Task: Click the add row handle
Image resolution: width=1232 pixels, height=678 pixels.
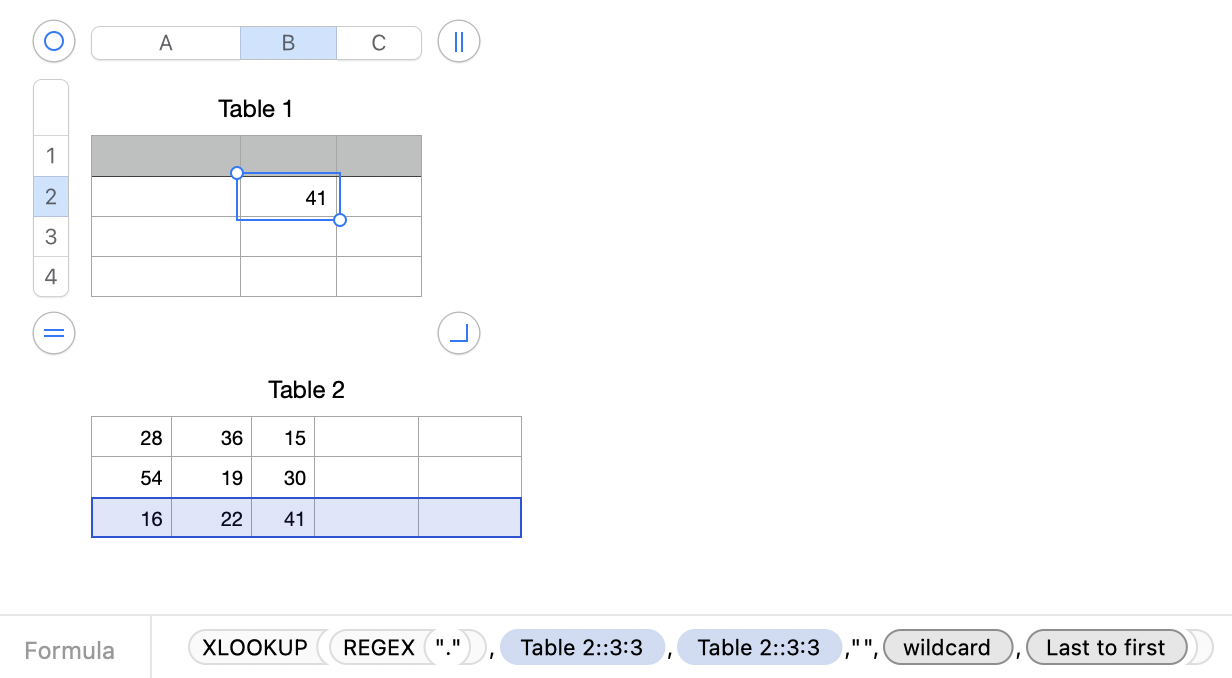Action: (54, 333)
